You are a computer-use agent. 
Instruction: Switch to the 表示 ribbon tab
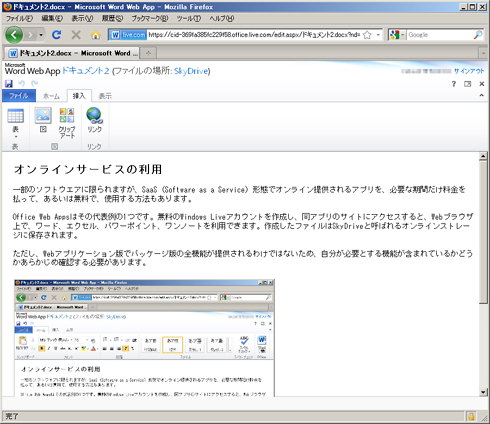point(105,96)
